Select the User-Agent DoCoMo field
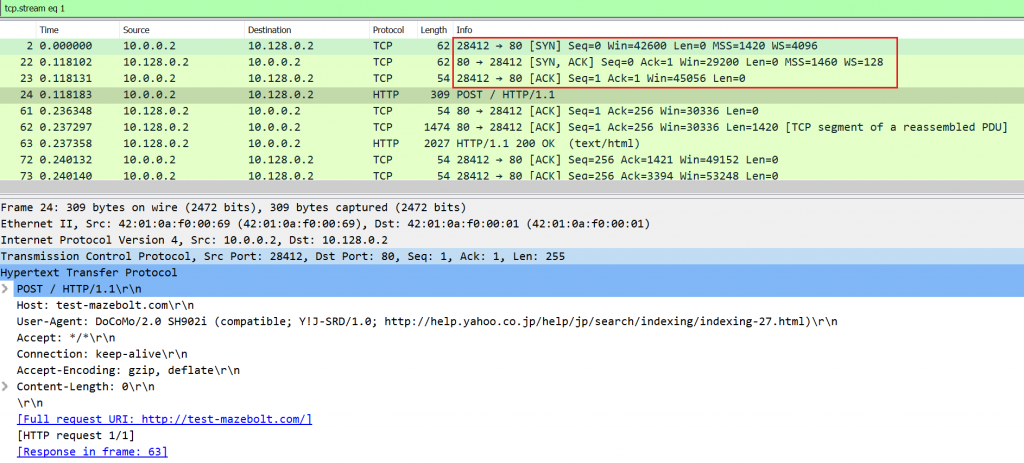 click(x=427, y=321)
